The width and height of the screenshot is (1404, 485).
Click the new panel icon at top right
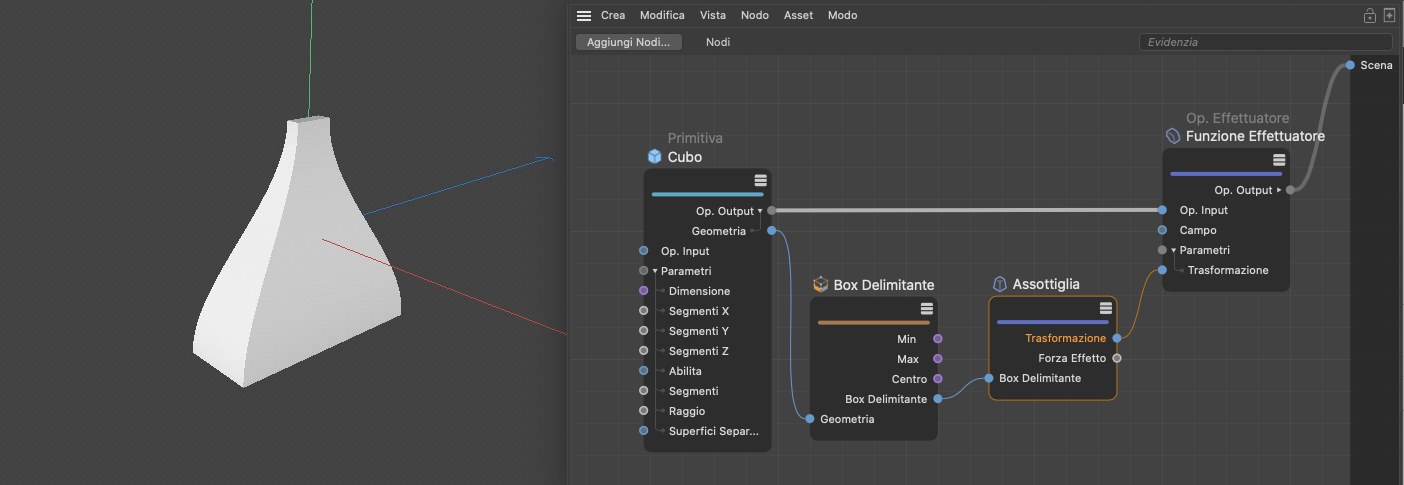coord(1390,16)
